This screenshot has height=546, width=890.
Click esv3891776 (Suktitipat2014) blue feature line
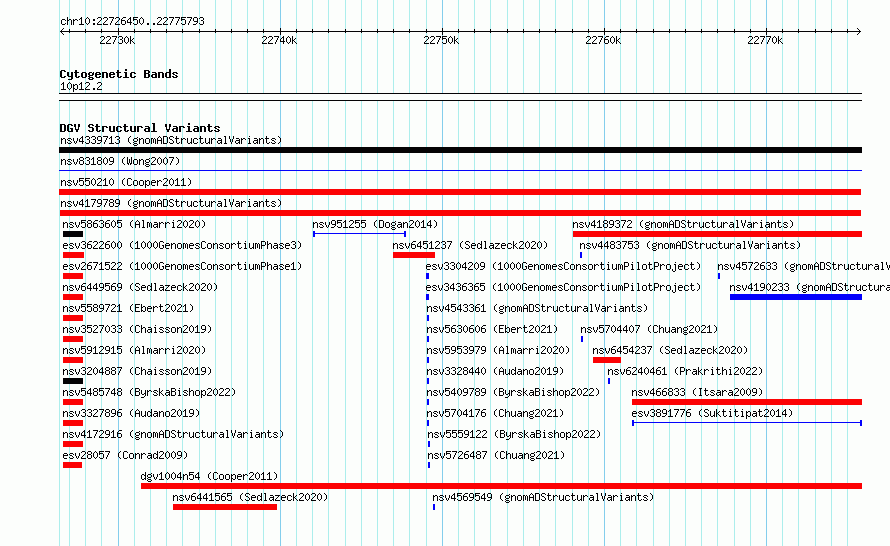click(x=747, y=423)
